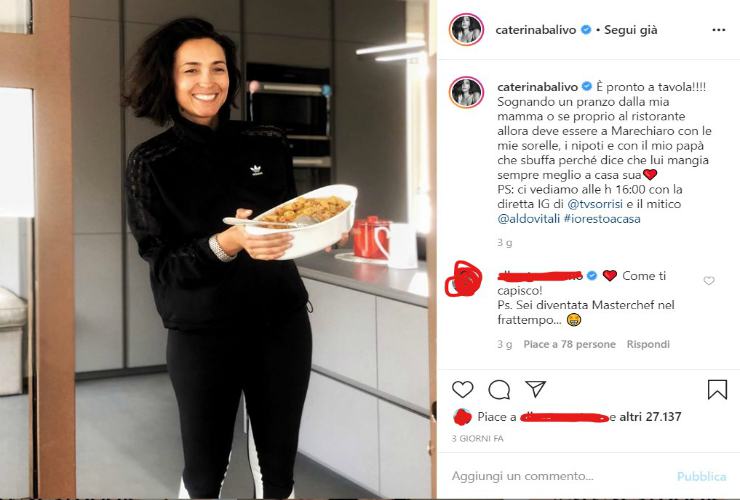Open the three-dots more options menu

click(x=718, y=30)
